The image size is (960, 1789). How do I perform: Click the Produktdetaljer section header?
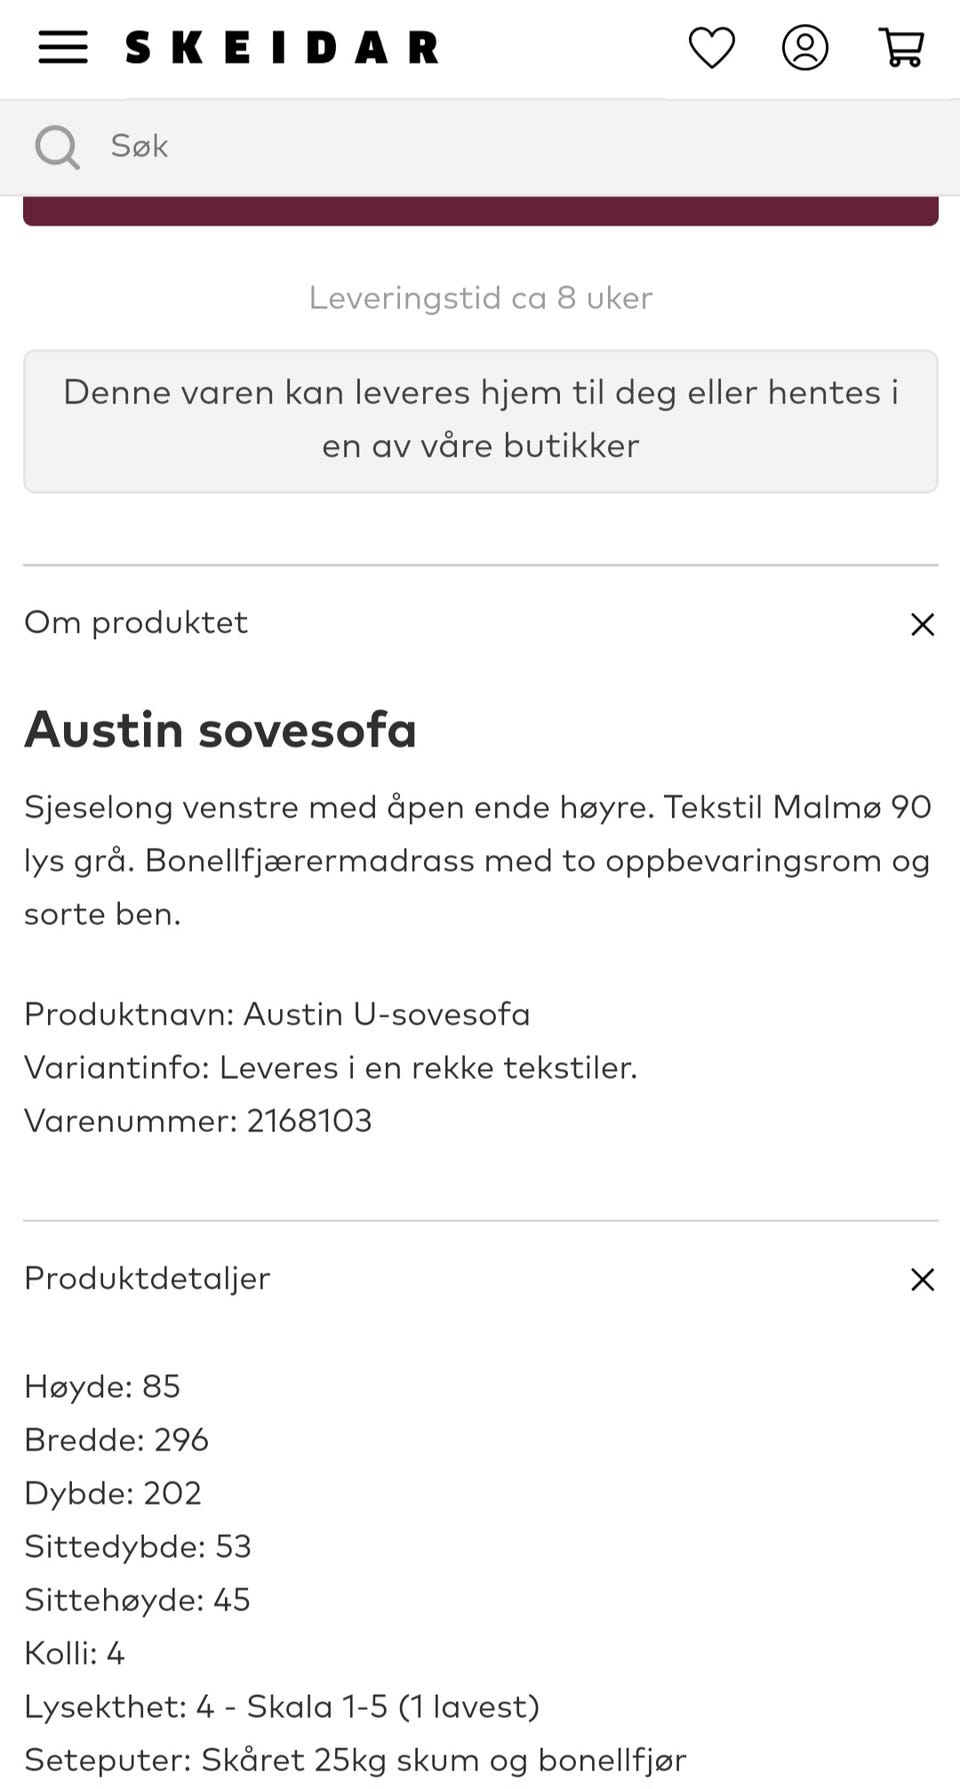point(147,1278)
